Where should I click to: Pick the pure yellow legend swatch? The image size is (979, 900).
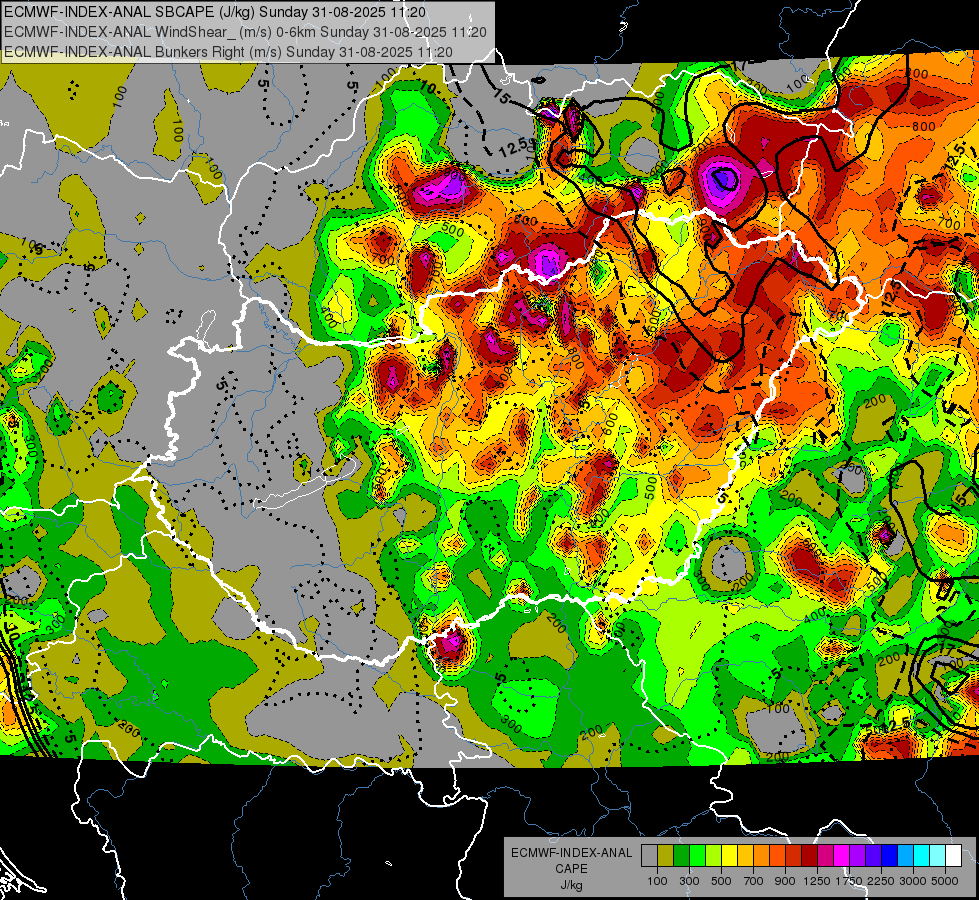(x=729, y=855)
